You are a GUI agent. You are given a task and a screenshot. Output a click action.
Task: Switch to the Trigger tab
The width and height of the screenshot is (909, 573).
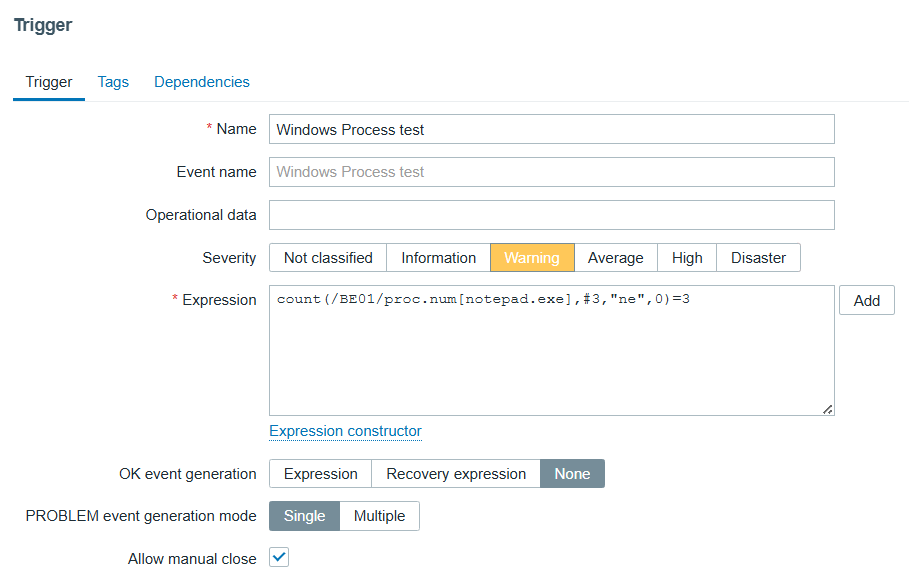49,82
